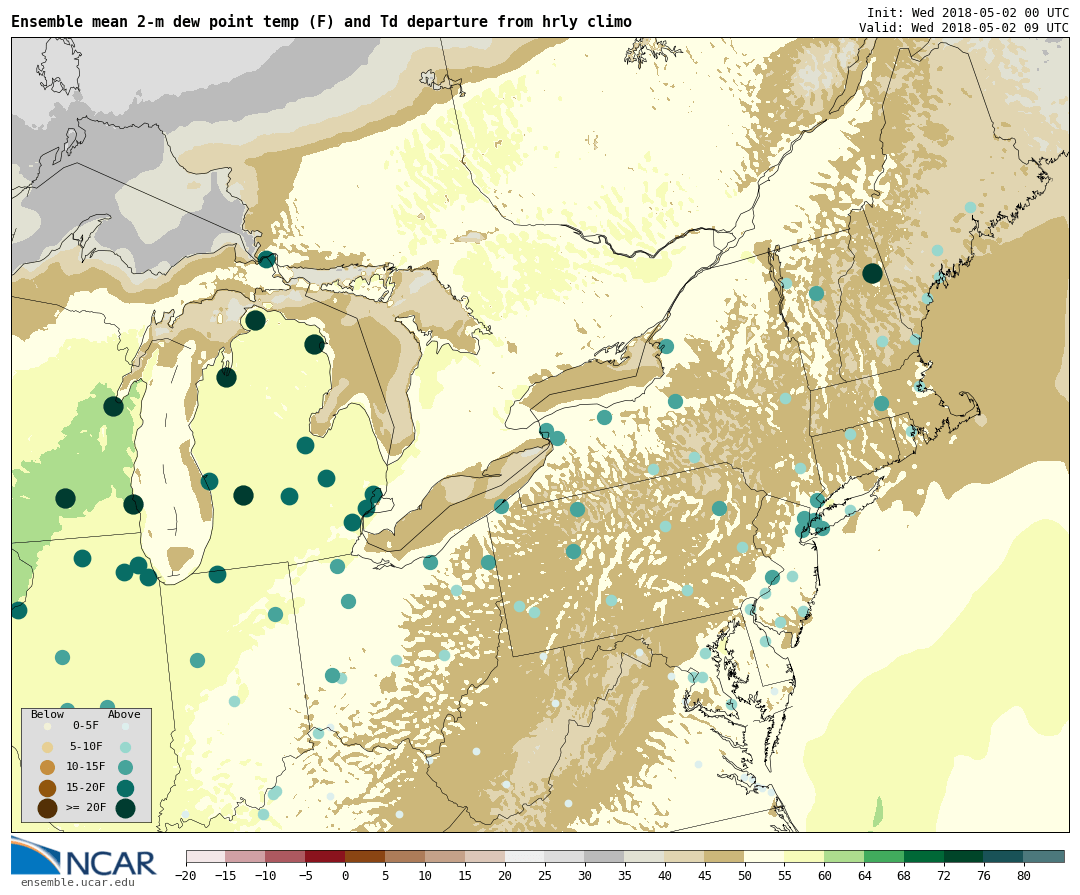
Task: Click the NCAR logo
Action: point(83,858)
